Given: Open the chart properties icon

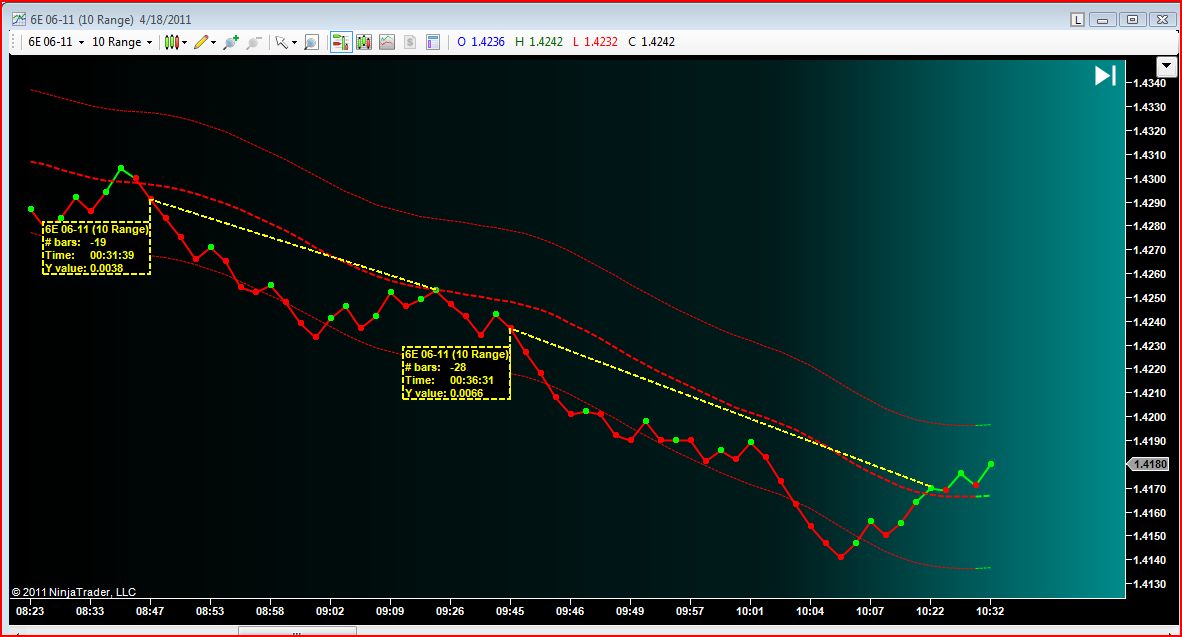Looking at the screenshot, I should pos(433,42).
